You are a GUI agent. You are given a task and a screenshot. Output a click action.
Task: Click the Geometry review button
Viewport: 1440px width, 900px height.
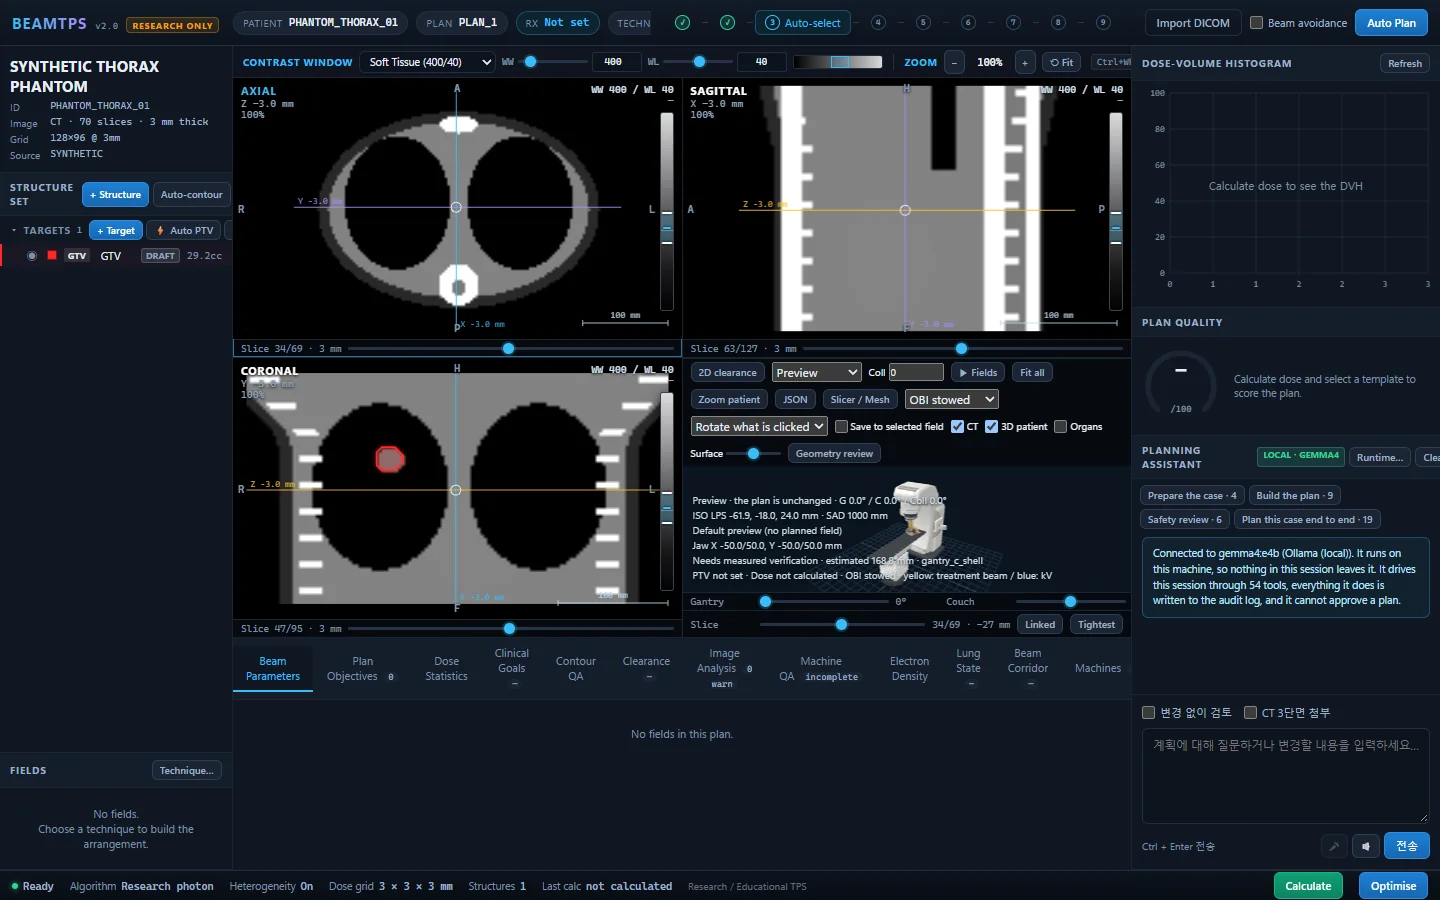(834, 454)
